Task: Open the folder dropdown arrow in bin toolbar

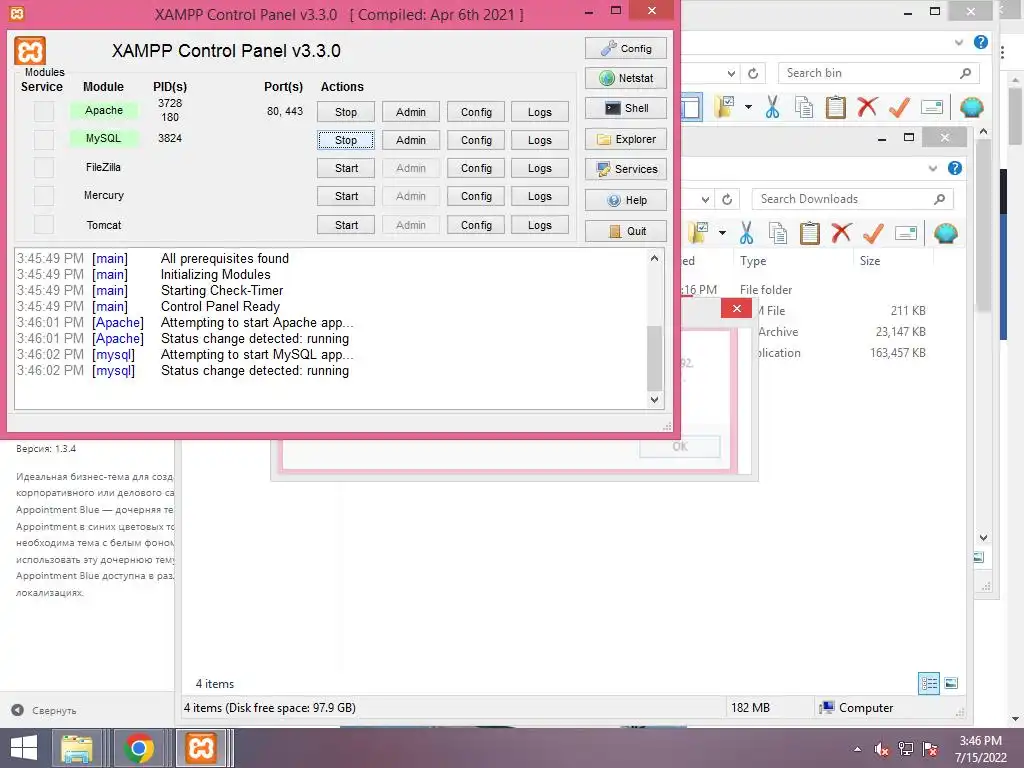Action: pyautogui.click(x=748, y=107)
